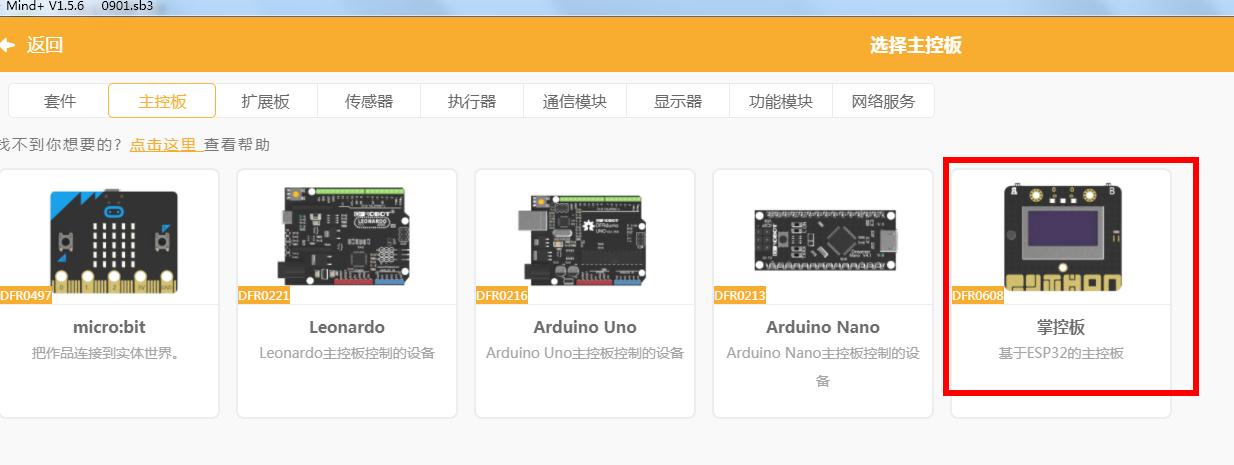Click the DFR0221 product tag
This screenshot has width=1234, height=465.
coord(264,296)
